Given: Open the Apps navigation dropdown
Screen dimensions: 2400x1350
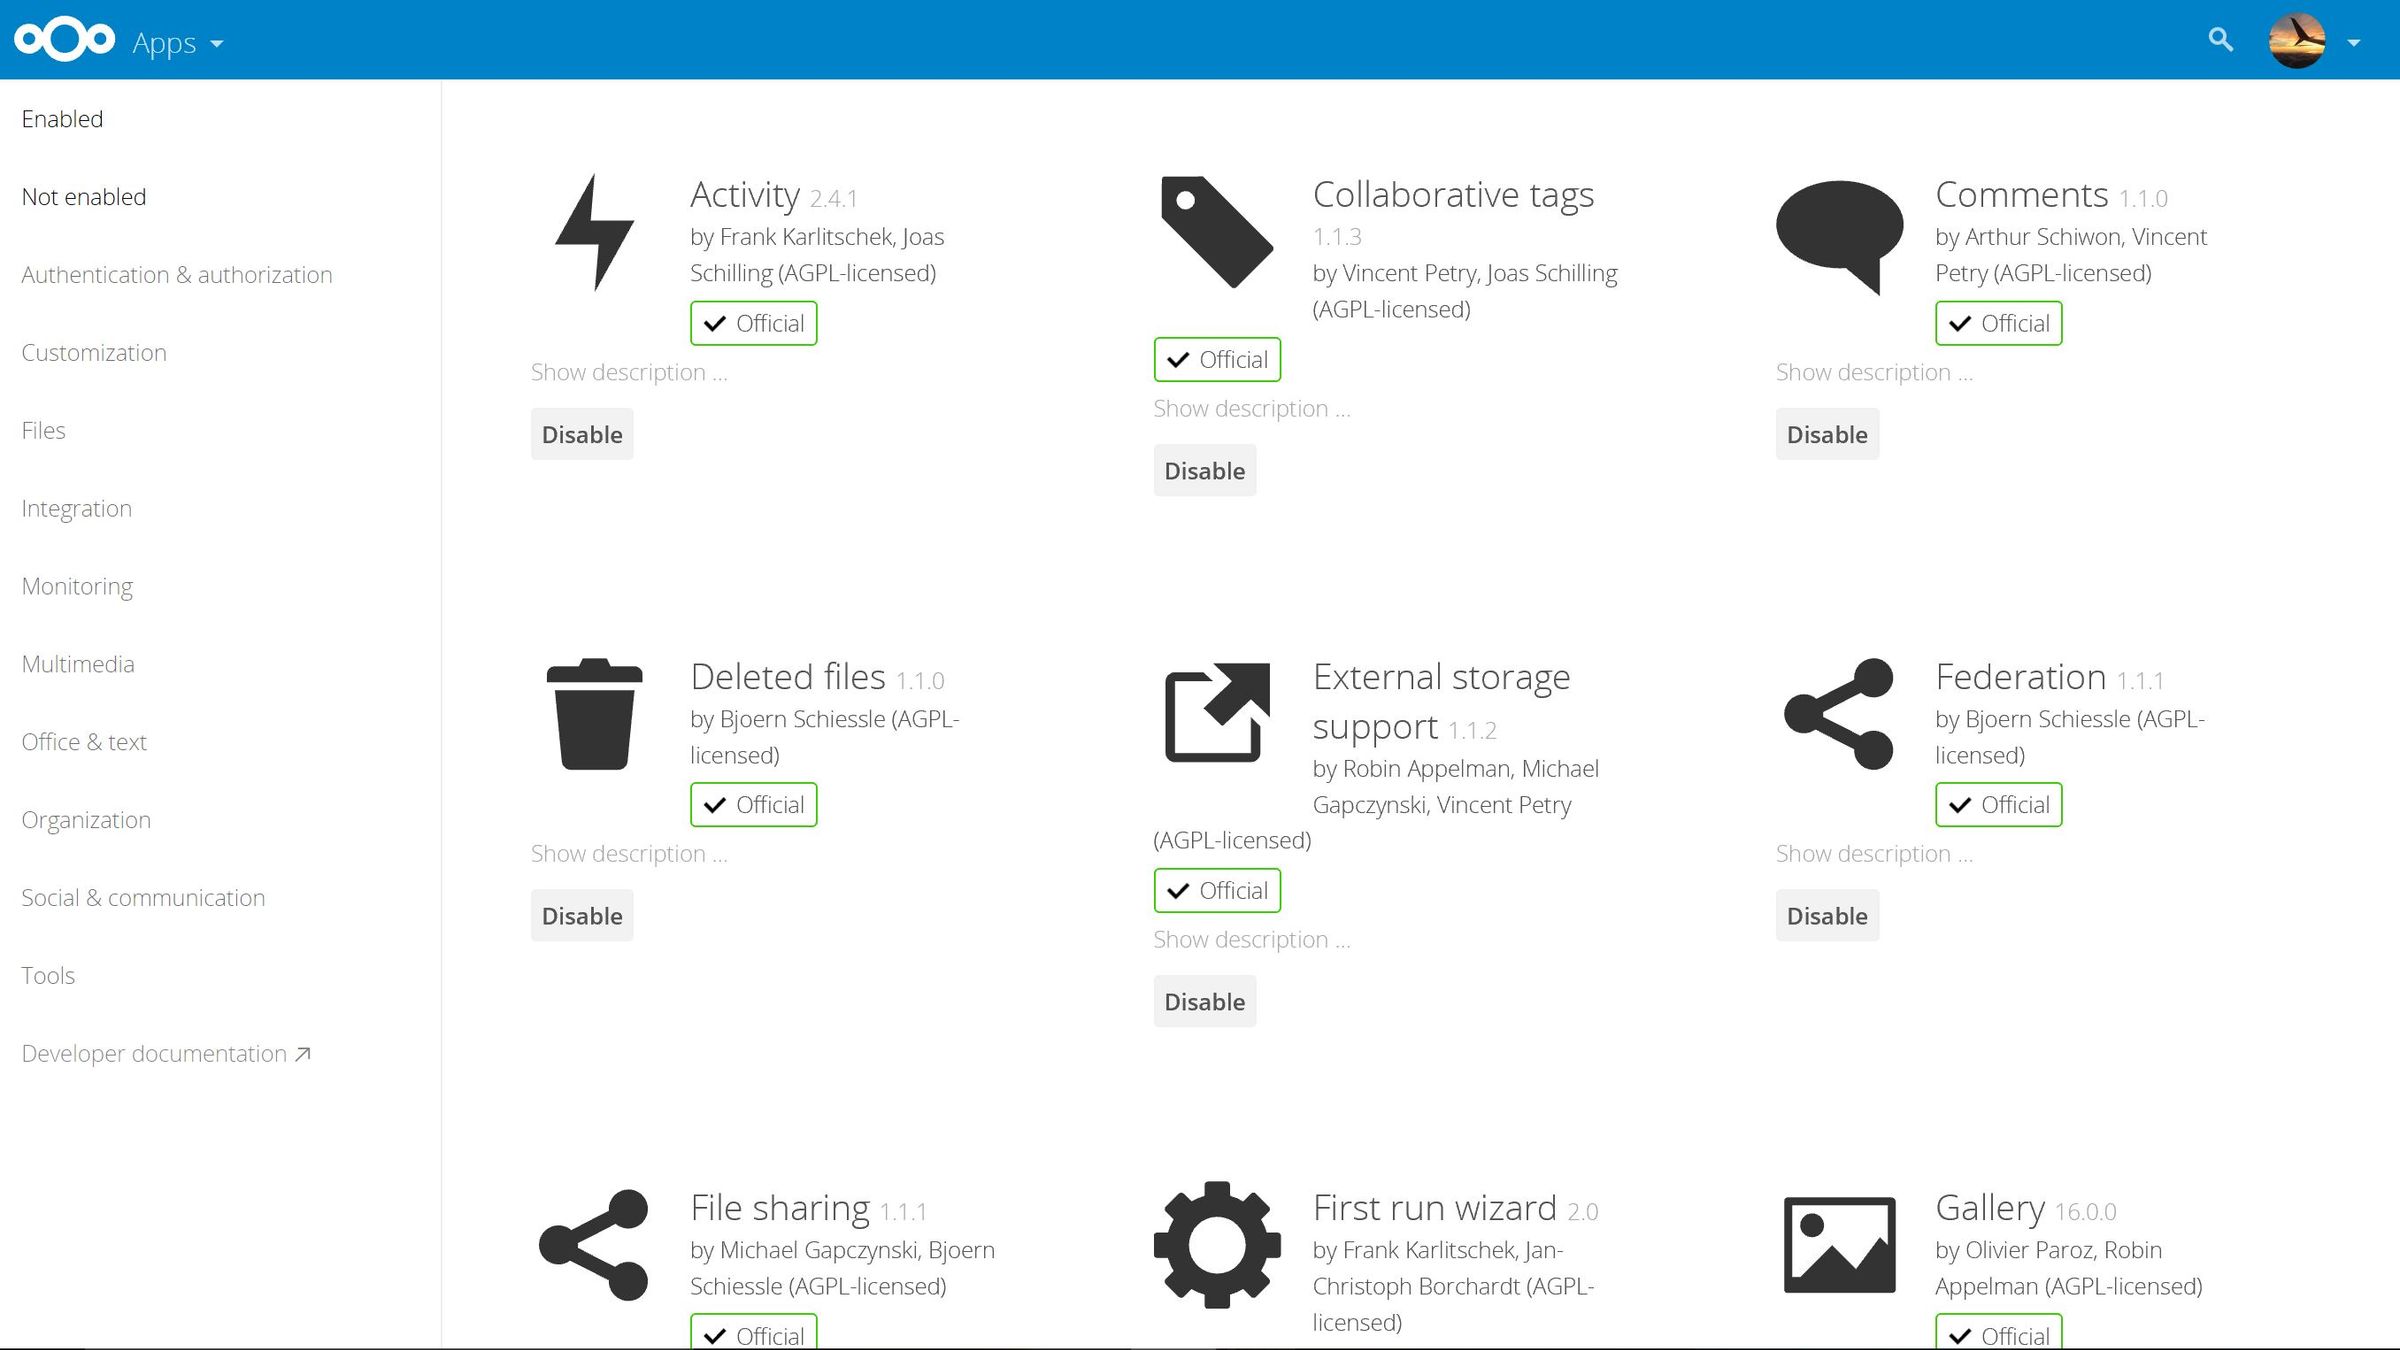Looking at the screenshot, I should pyautogui.click(x=178, y=42).
